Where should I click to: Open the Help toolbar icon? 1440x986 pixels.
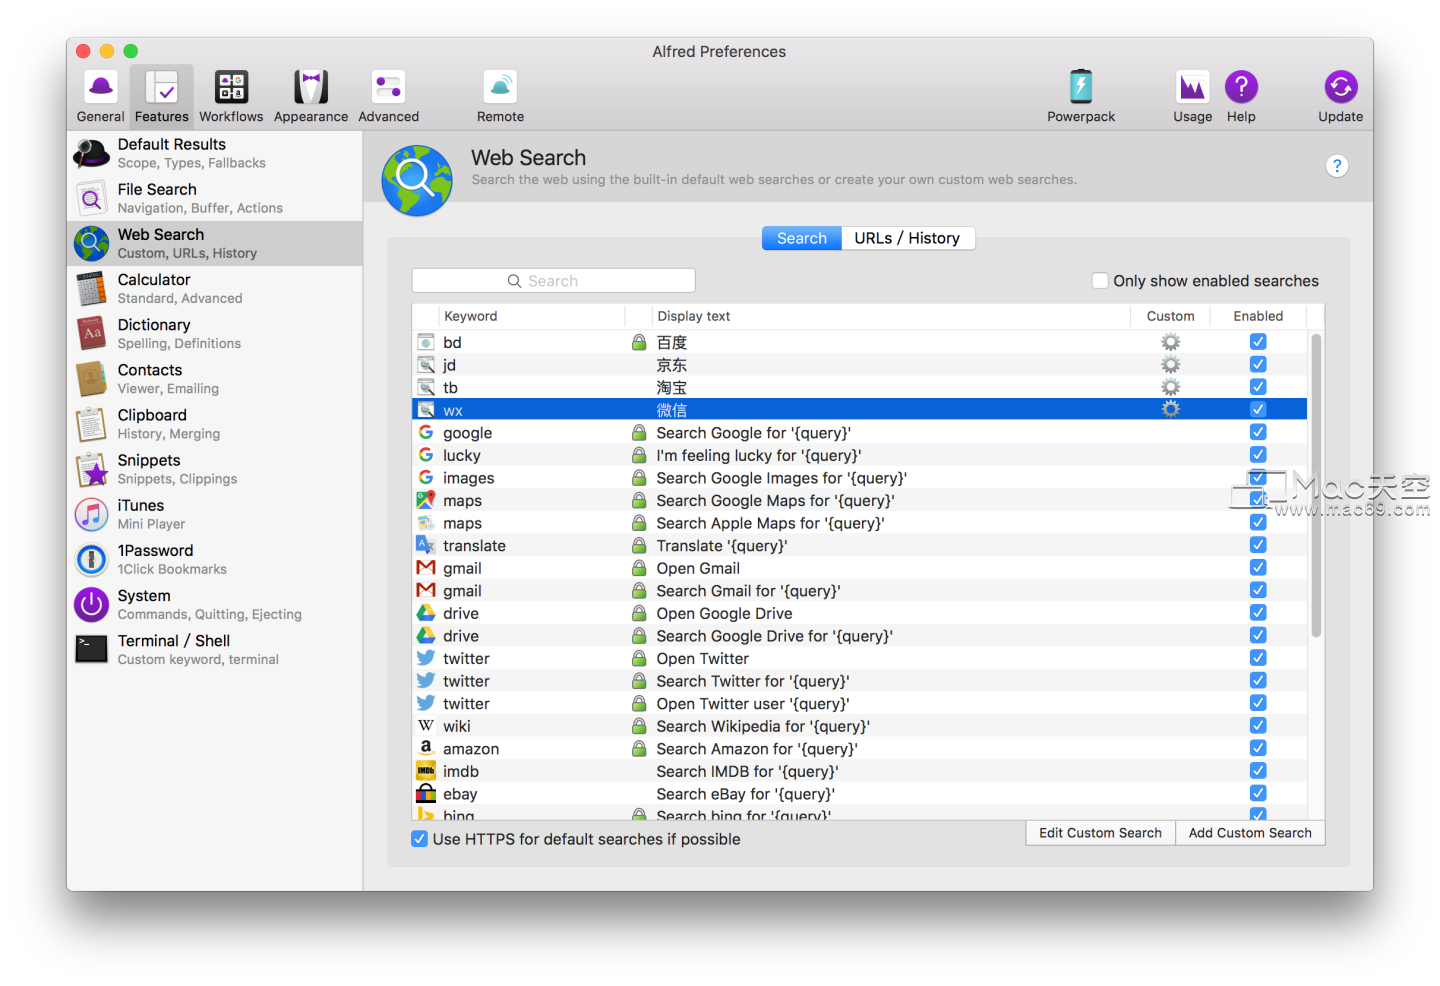[1241, 97]
